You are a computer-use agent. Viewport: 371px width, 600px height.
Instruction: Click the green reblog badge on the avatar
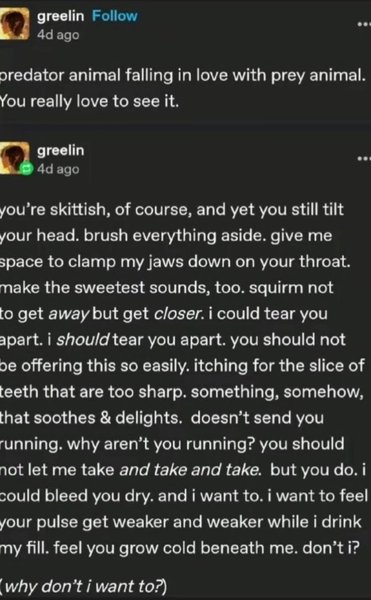click(x=27, y=169)
